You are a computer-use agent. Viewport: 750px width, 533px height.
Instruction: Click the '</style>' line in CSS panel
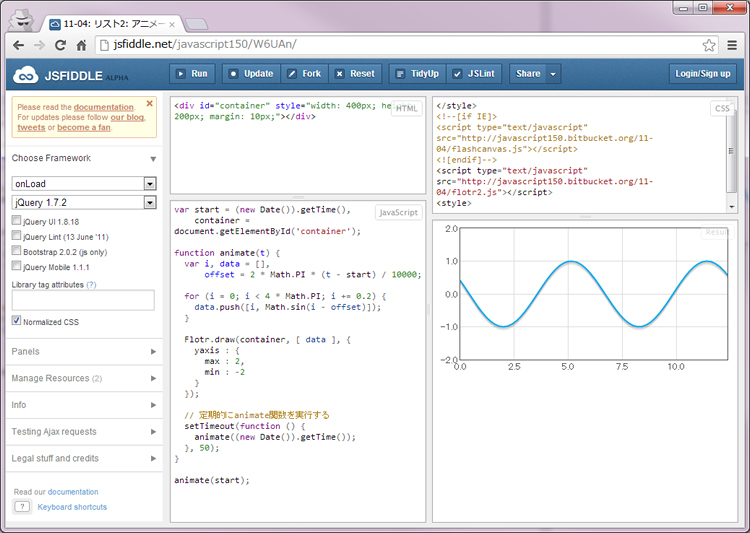click(456, 106)
